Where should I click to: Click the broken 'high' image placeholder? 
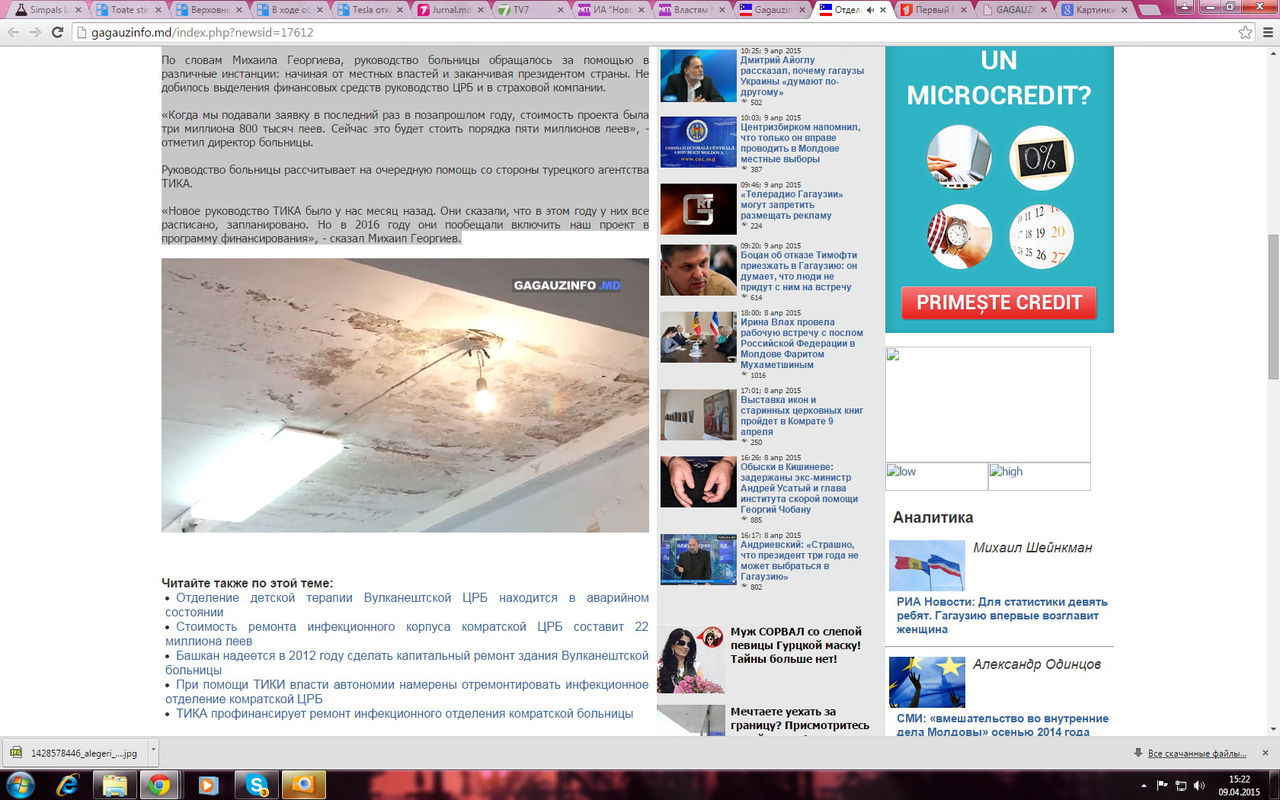1039,476
